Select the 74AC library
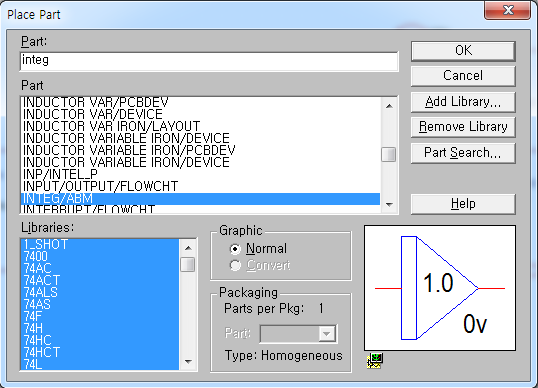Viewport: 538px width, 388px height. [100, 268]
